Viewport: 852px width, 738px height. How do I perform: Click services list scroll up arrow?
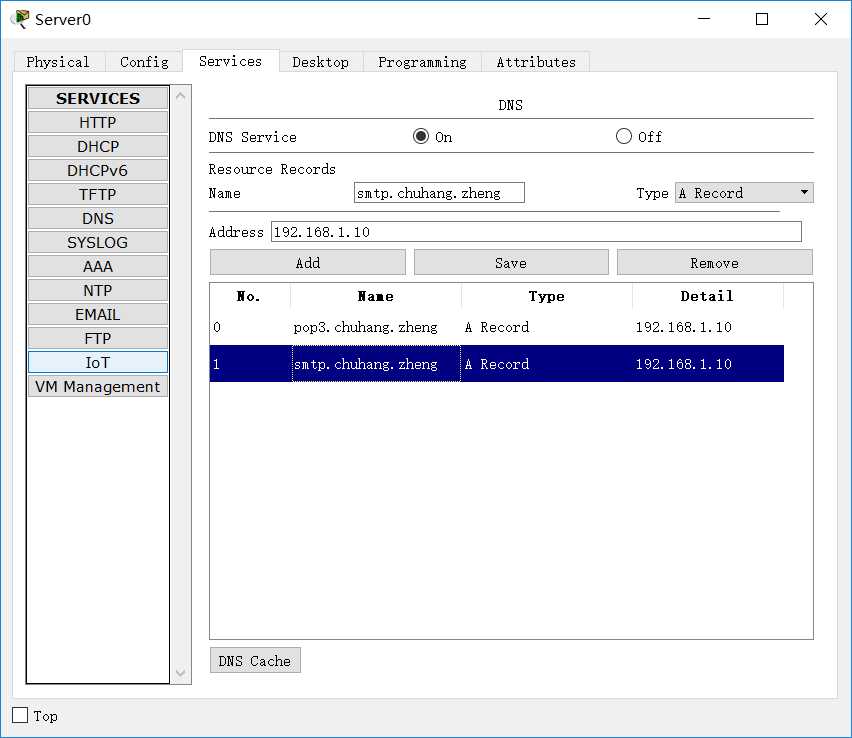click(181, 96)
